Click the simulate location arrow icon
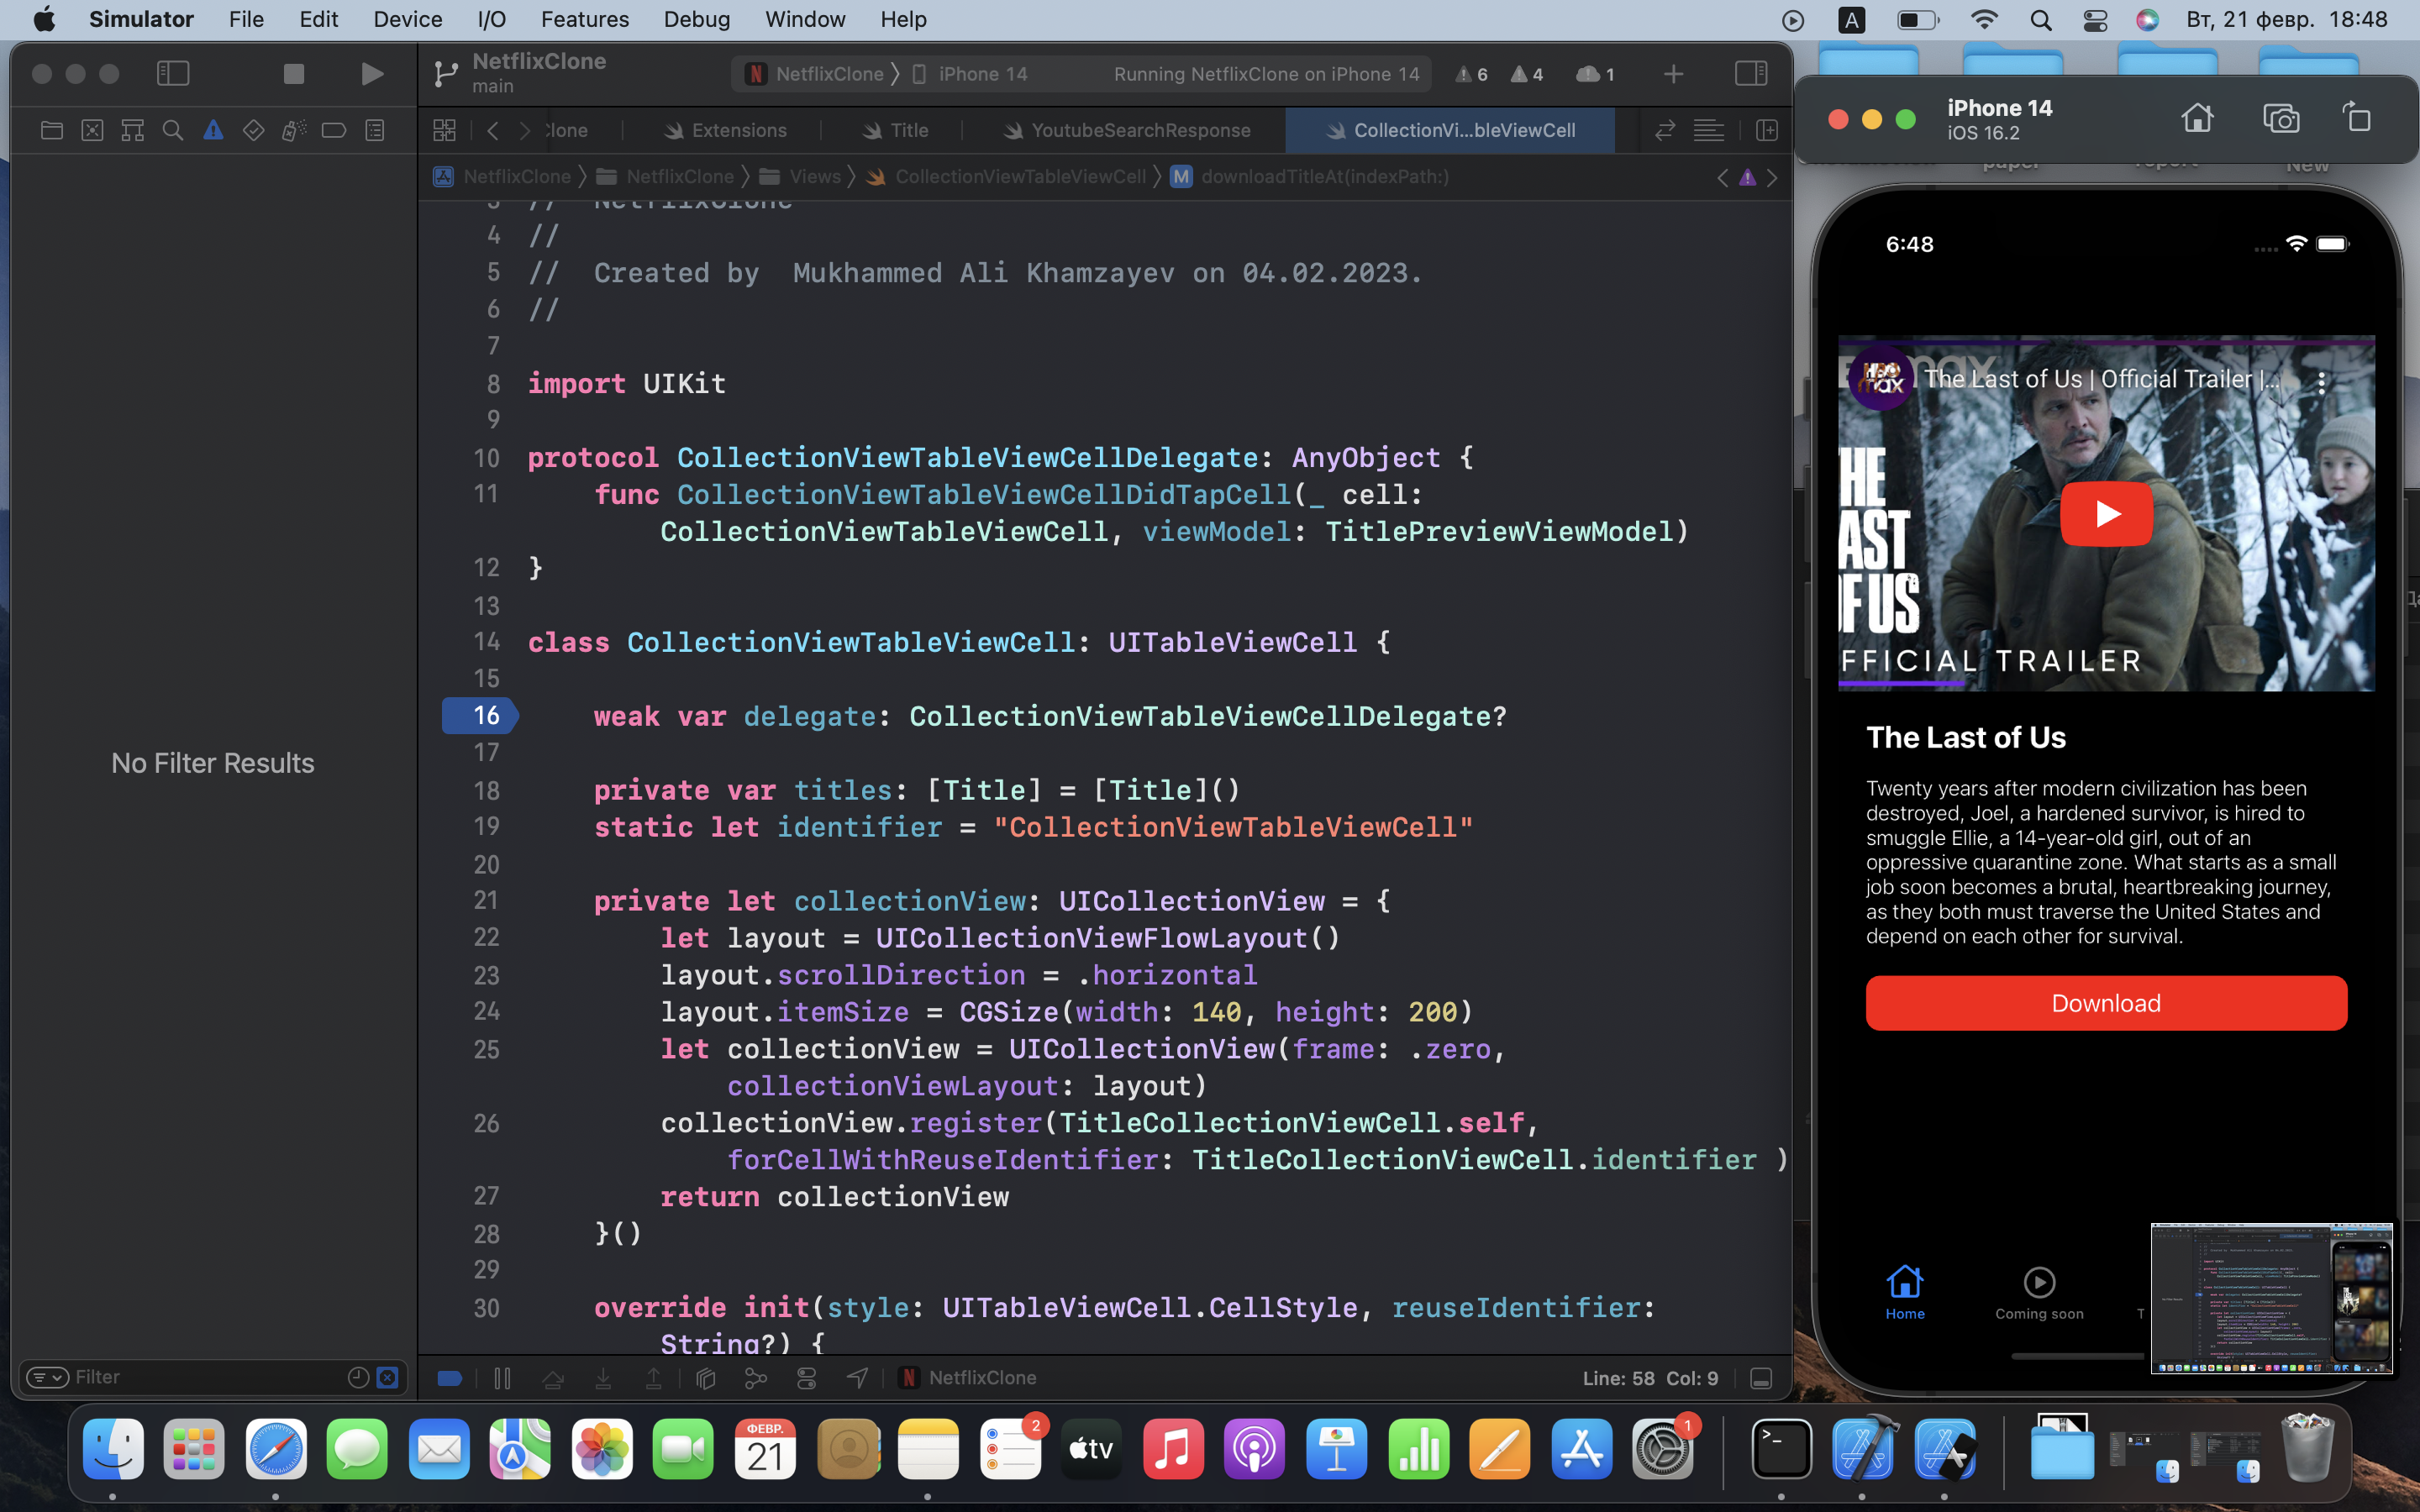Screen dimensions: 2420x1512 [857, 1378]
